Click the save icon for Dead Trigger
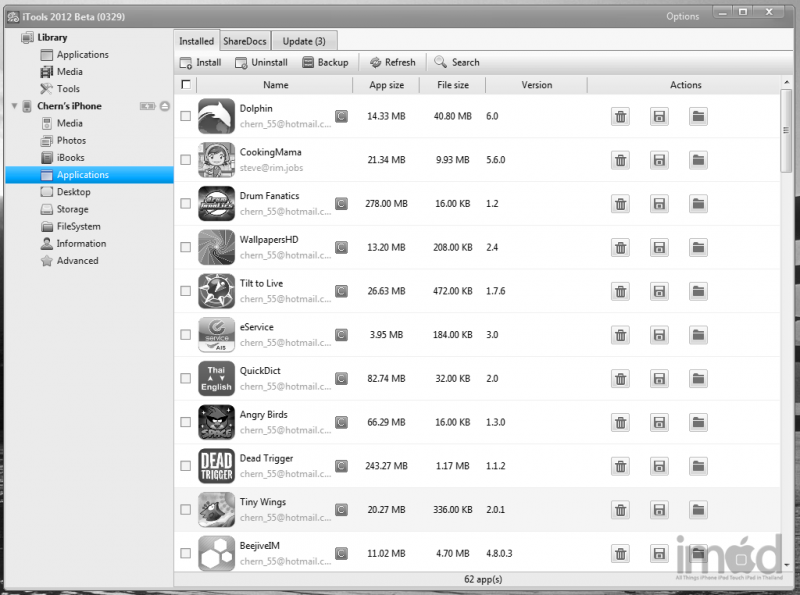The image size is (800, 595). (x=659, y=466)
